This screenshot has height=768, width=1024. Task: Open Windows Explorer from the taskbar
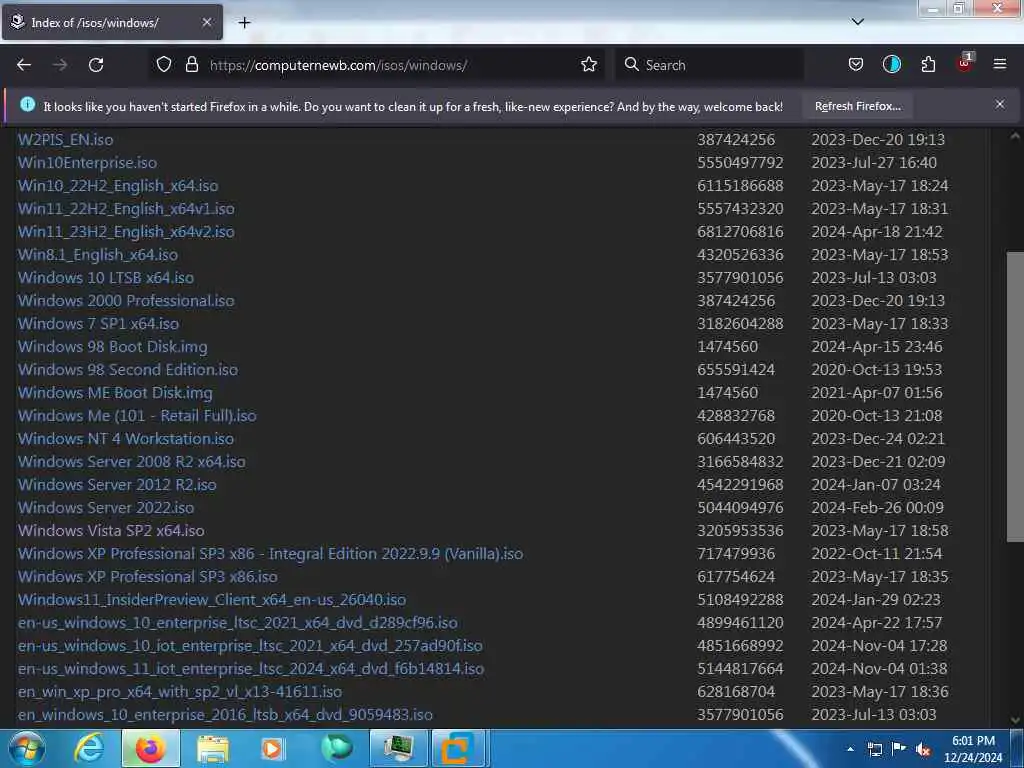tap(213, 748)
